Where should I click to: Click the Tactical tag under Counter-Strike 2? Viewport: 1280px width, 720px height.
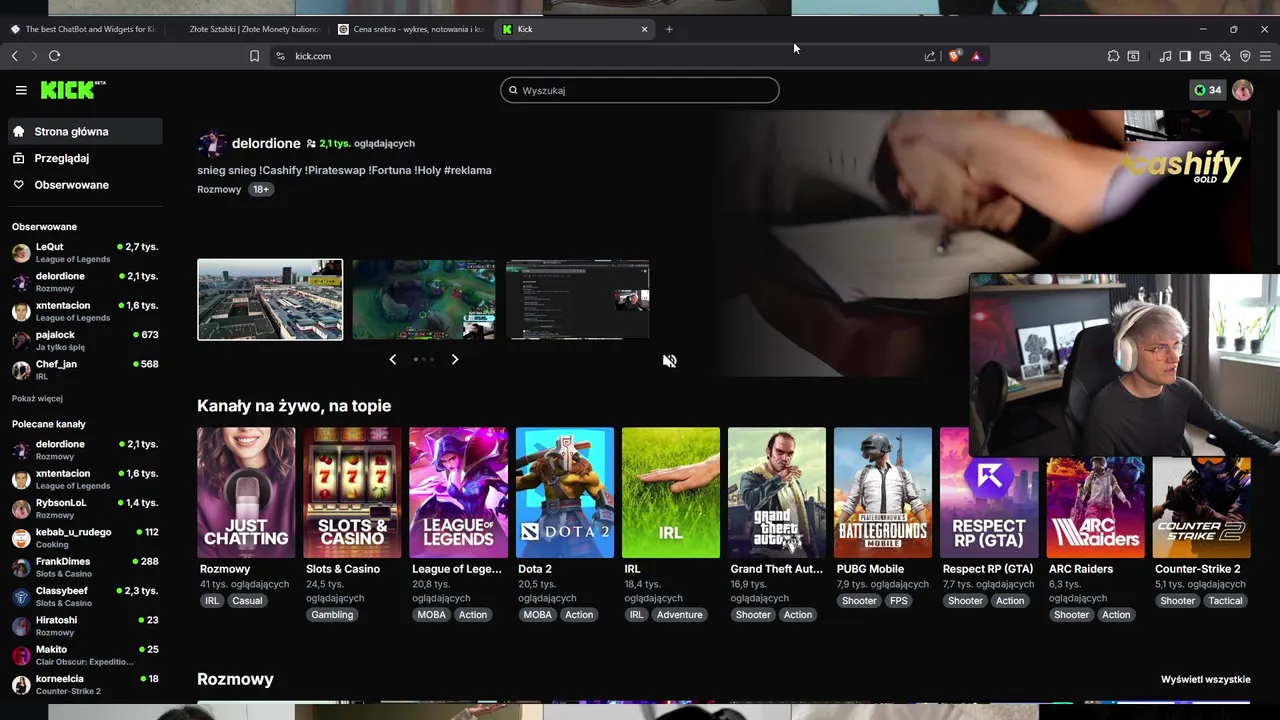click(x=1225, y=601)
